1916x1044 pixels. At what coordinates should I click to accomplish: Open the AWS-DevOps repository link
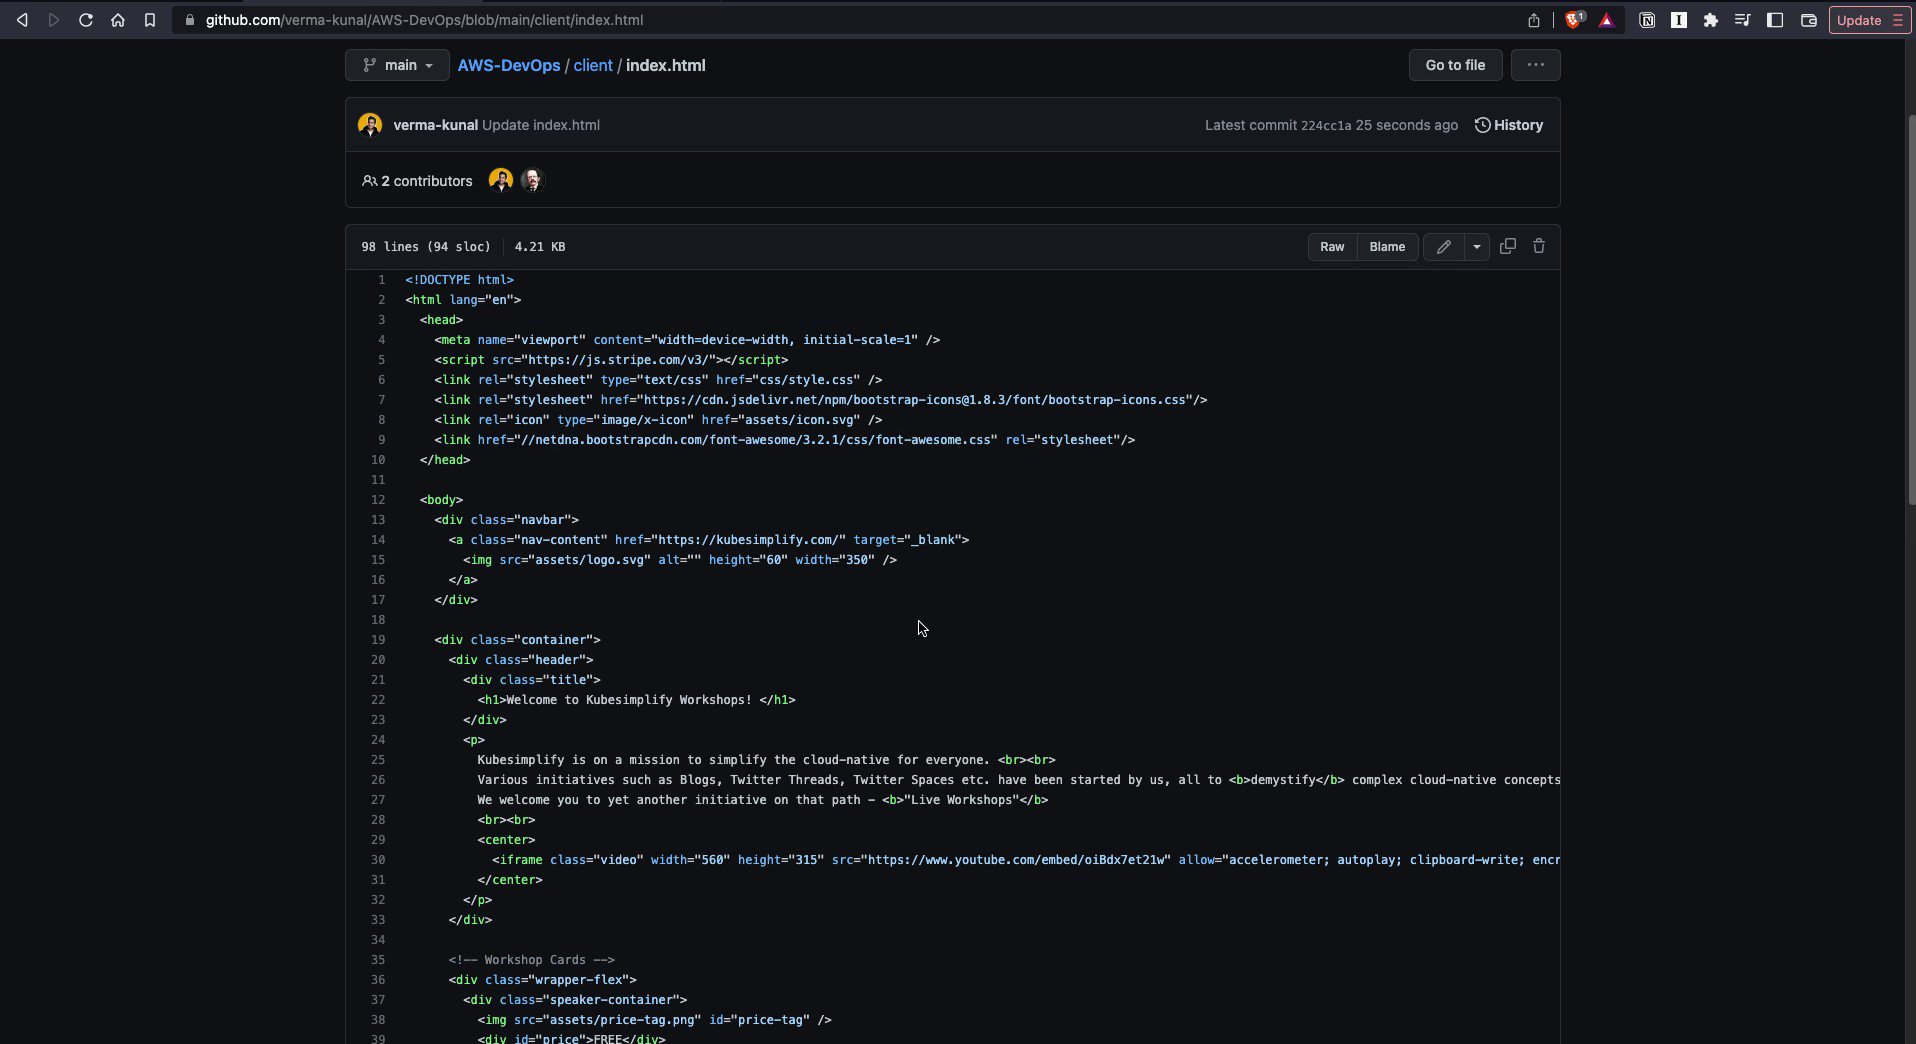(x=507, y=65)
